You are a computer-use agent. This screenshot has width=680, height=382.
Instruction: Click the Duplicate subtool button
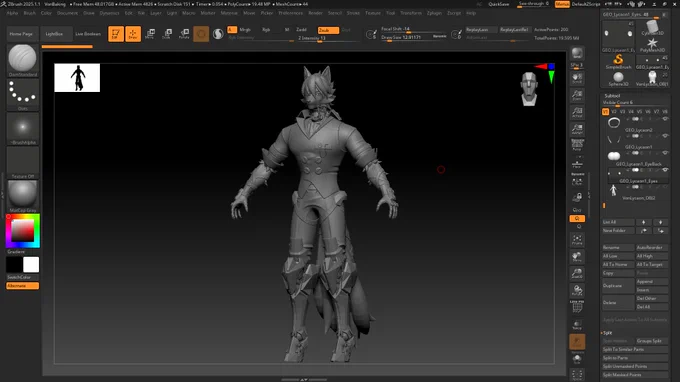click(x=618, y=286)
